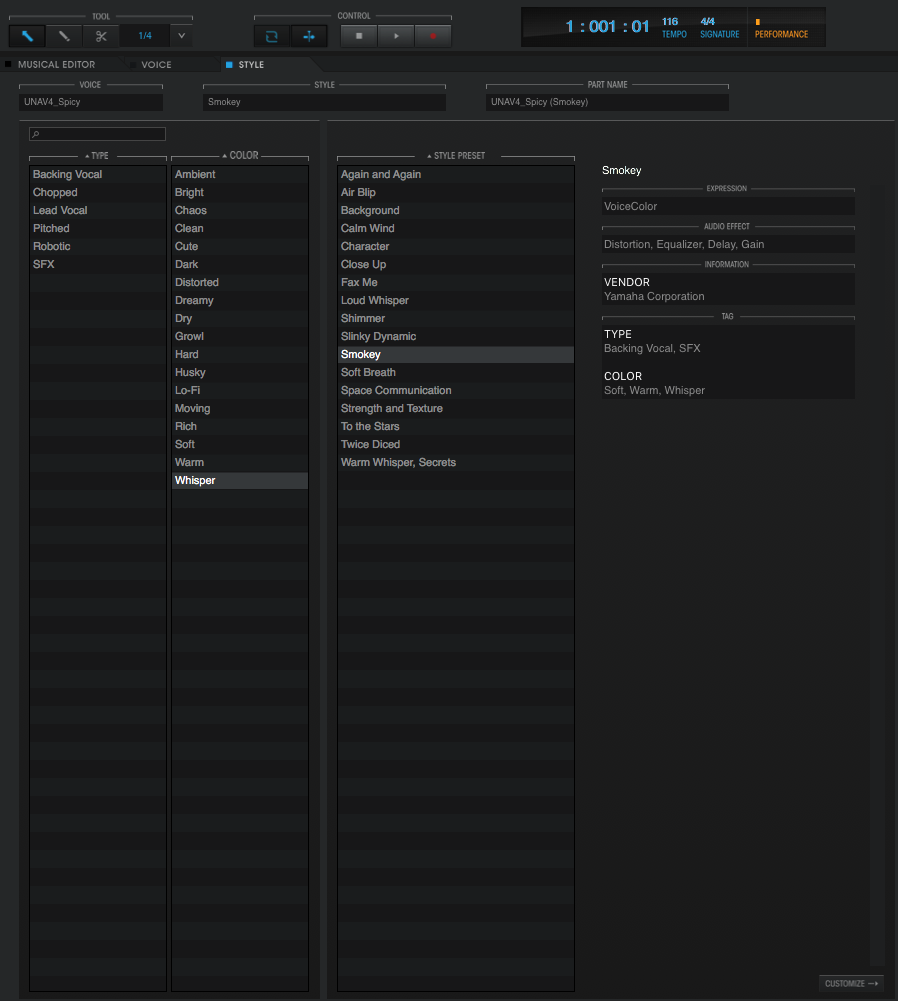Click the Record button
The image size is (898, 1001).
pyautogui.click(x=433, y=36)
